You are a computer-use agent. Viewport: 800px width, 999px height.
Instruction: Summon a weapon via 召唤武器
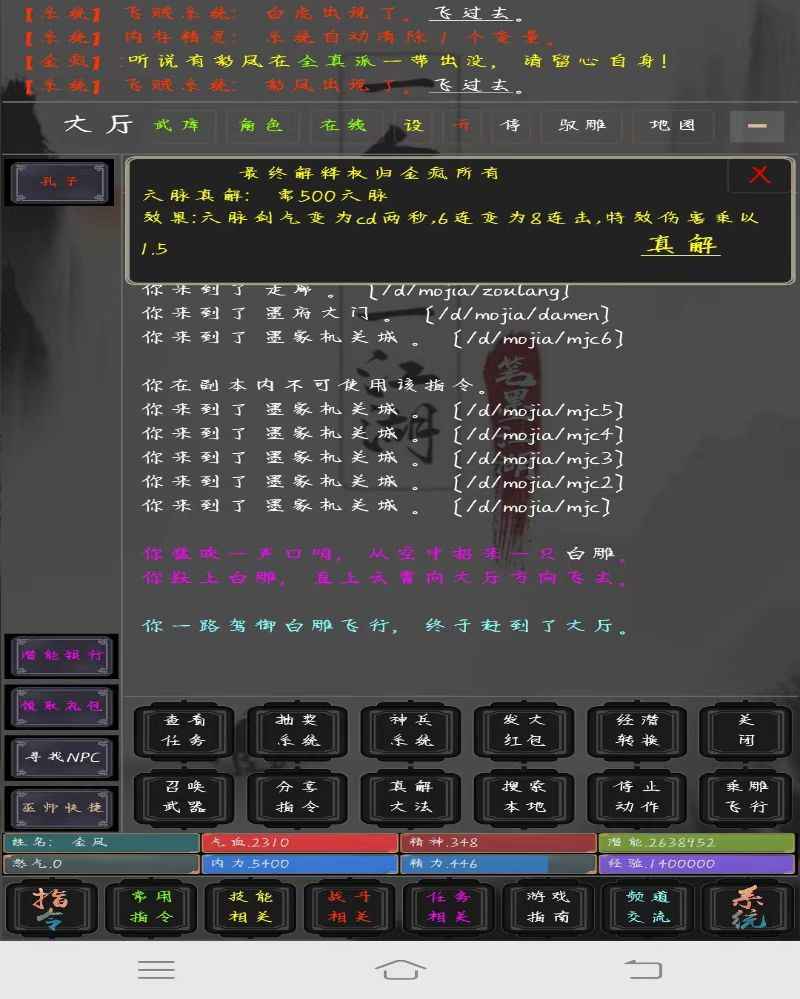(184, 799)
